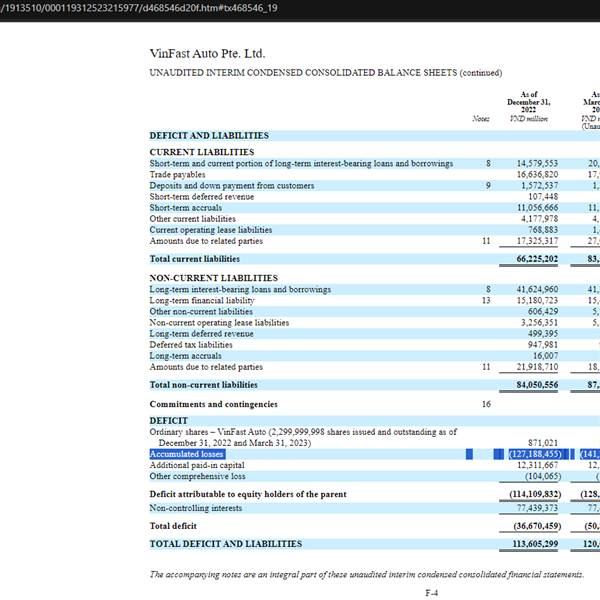This screenshot has height=600, width=600.
Task: Click the Deposits and down payment from customers label
Action: pos(232,186)
